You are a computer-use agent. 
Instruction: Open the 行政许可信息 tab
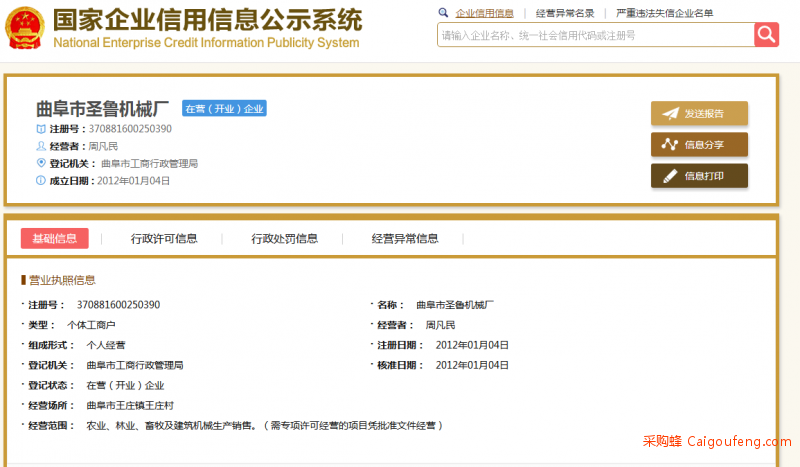[x=164, y=239]
